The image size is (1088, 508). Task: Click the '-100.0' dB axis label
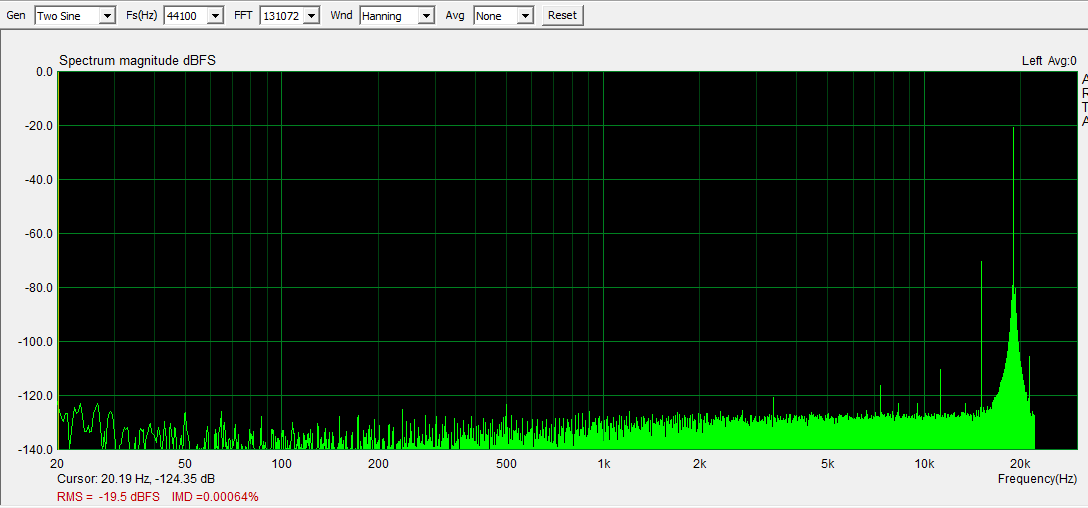coord(37,342)
